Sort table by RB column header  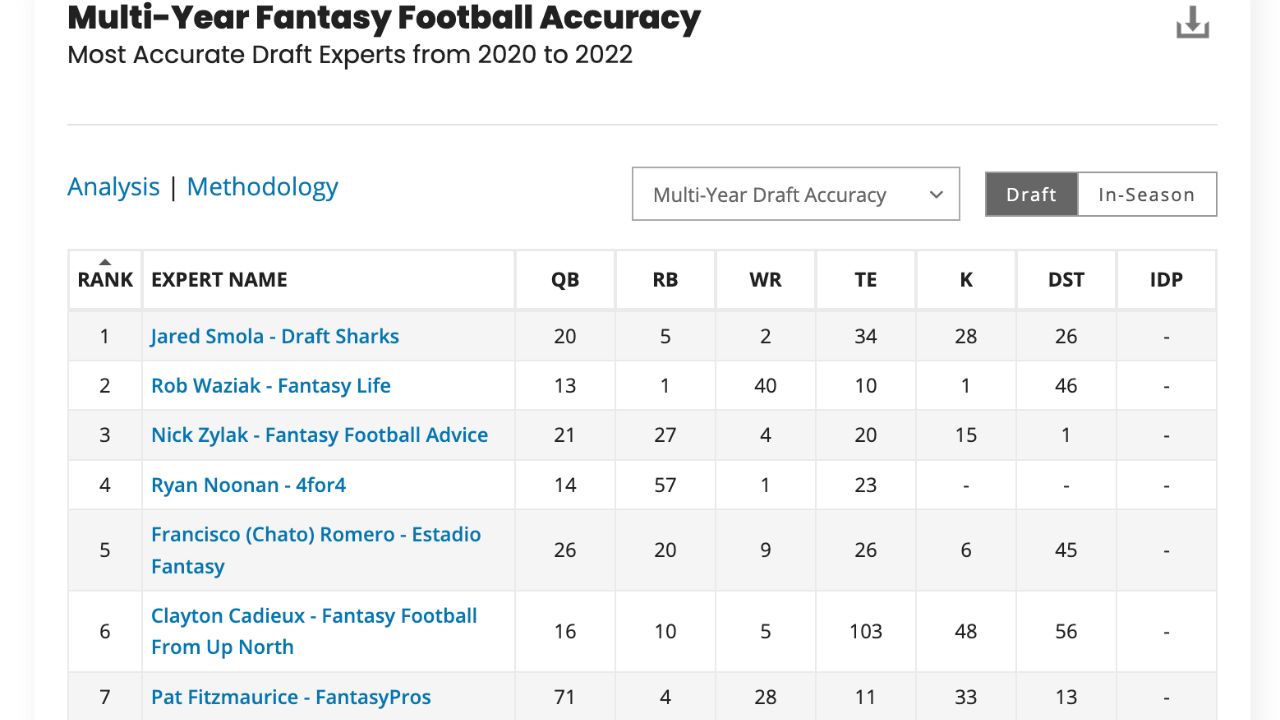pyautogui.click(x=665, y=280)
